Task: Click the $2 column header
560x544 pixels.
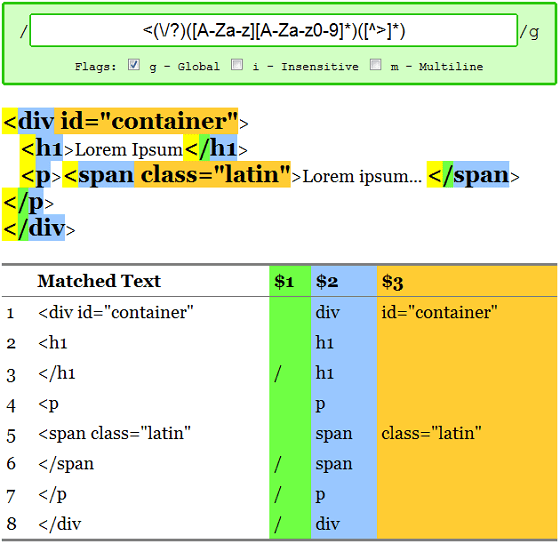Action: 344,281
